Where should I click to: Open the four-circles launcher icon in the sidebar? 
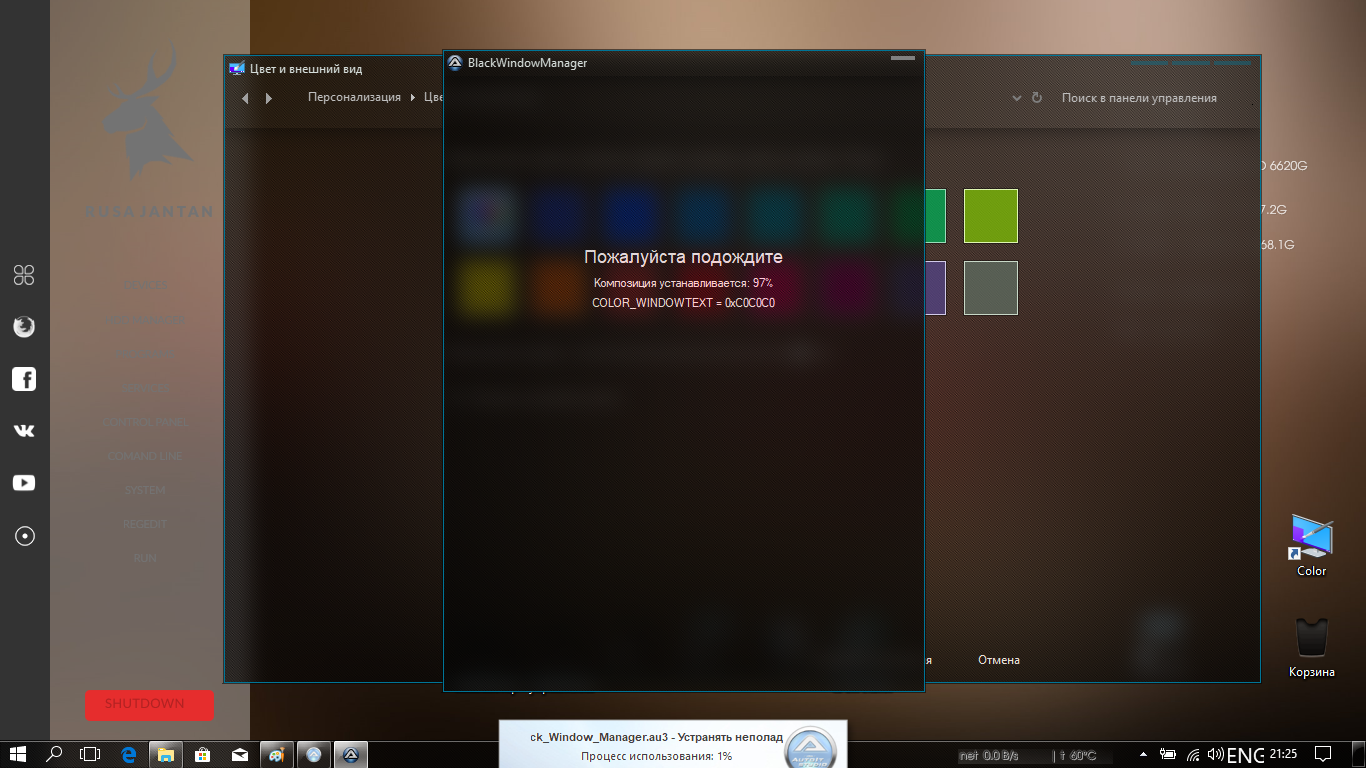click(24, 275)
